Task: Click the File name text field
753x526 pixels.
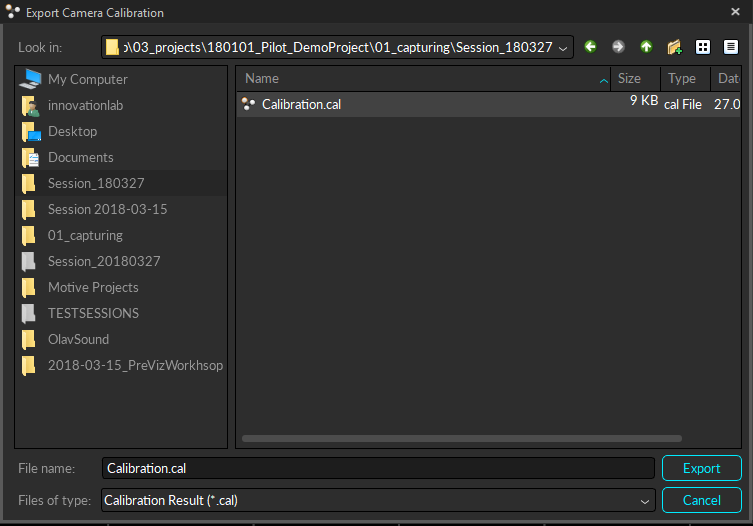Action: pos(378,468)
